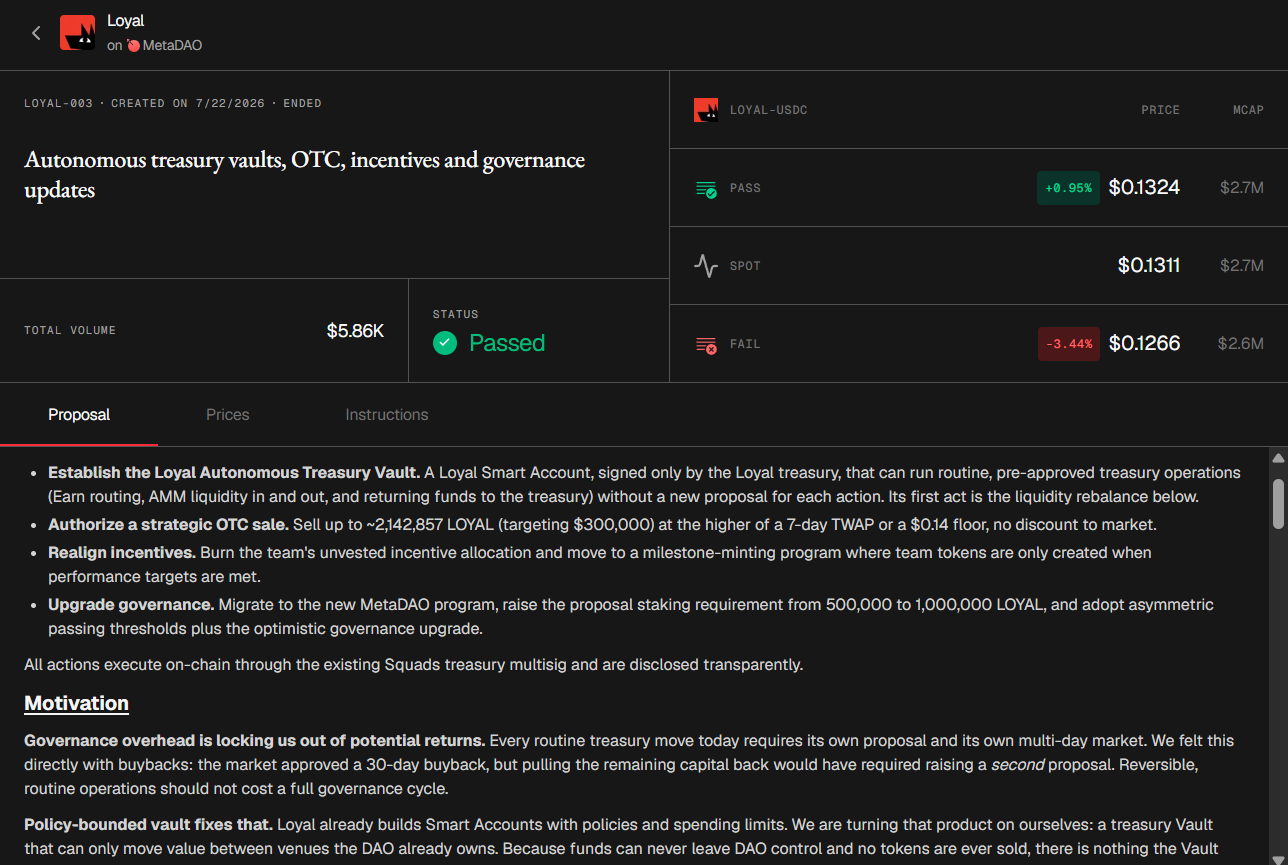
Task: Click the LOYAL-003 created-on metadata line
Action: coord(173,103)
